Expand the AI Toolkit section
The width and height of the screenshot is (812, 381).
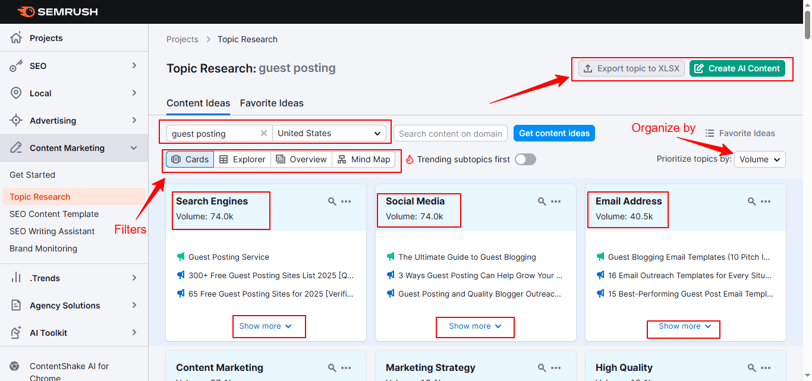point(134,332)
